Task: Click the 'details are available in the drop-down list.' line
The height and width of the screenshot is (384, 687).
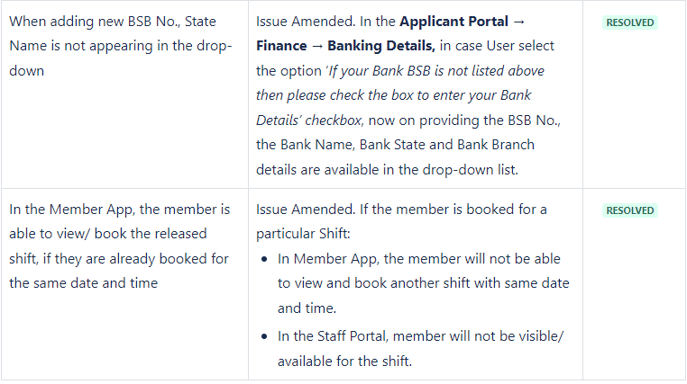Action: pos(387,170)
